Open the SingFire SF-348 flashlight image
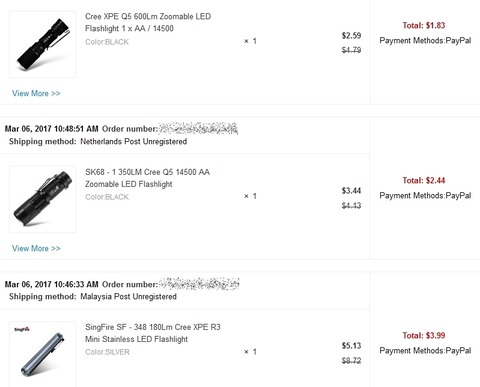 pyautogui.click(x=43, y=354)
